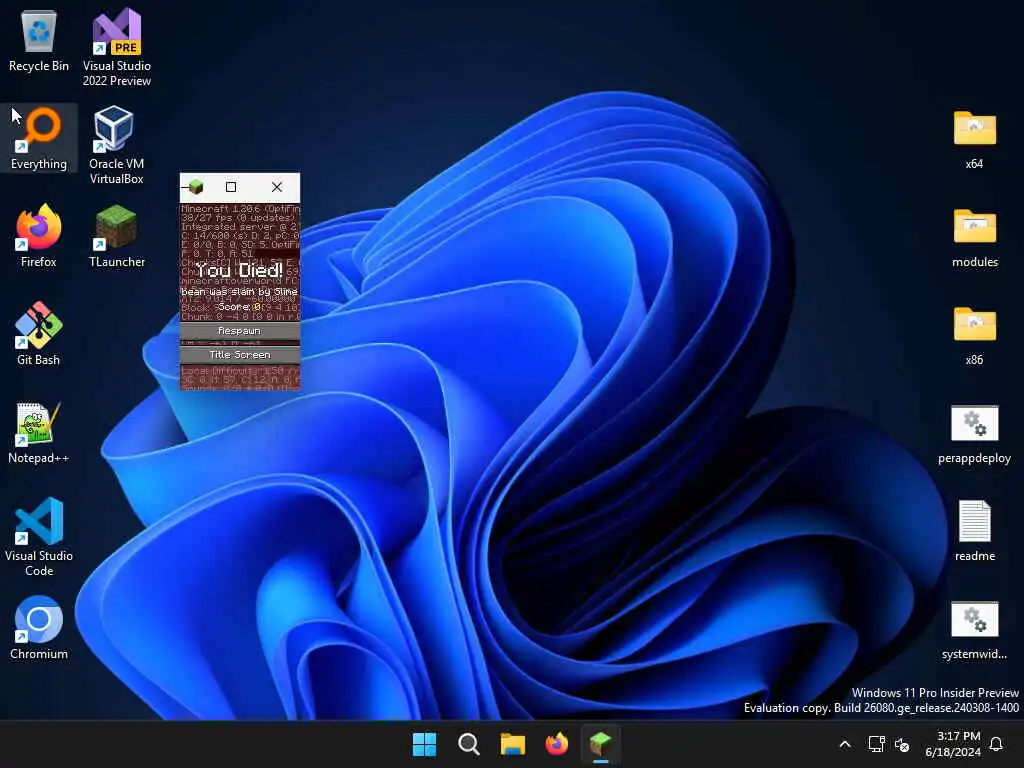1024x768 pixels.
Task: Select the Visual Studio Code shortcut
Action: [x=39, y=537]
